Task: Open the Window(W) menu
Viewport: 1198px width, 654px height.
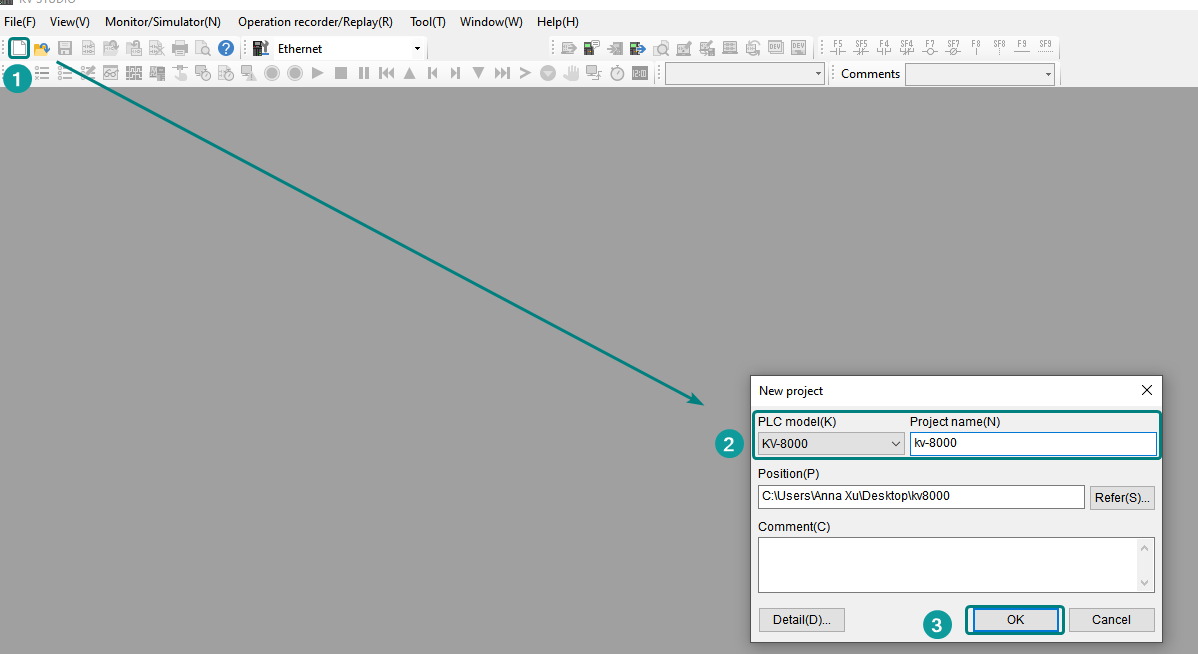Action: point(491,21)
